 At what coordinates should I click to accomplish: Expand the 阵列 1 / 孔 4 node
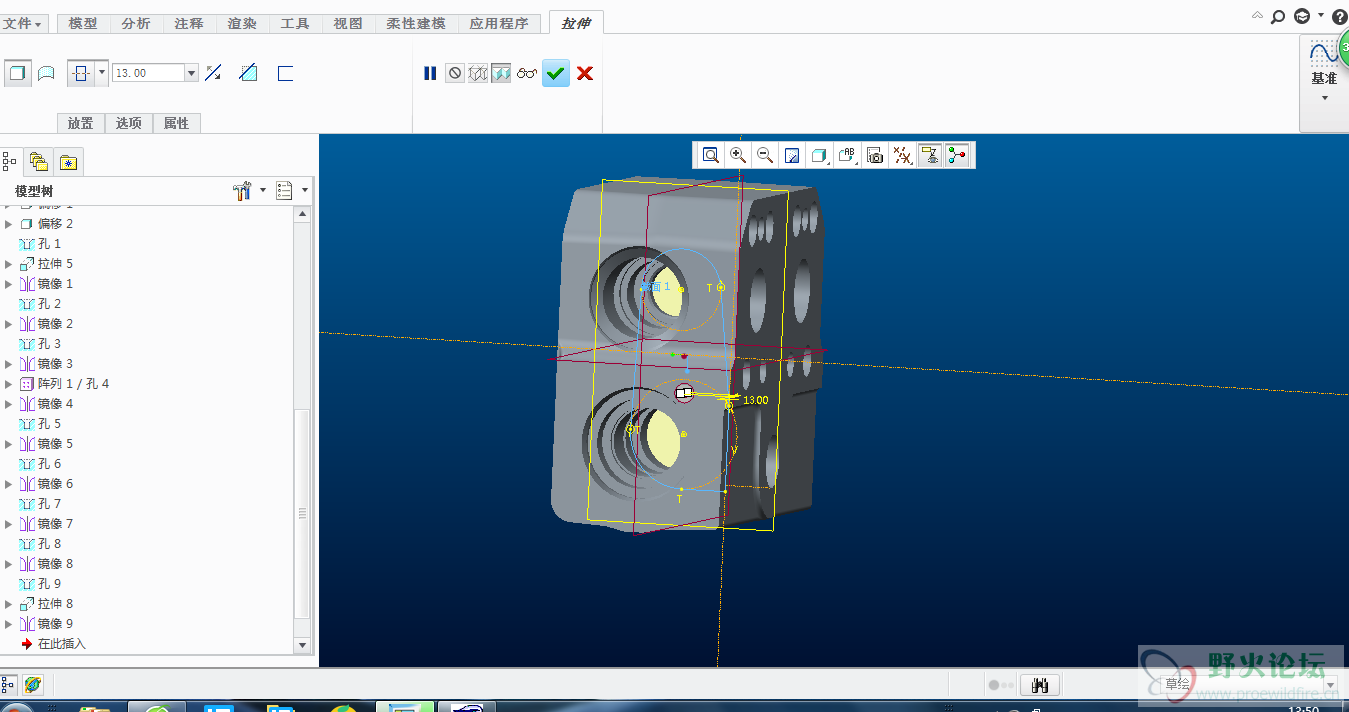tap(9, 384)
